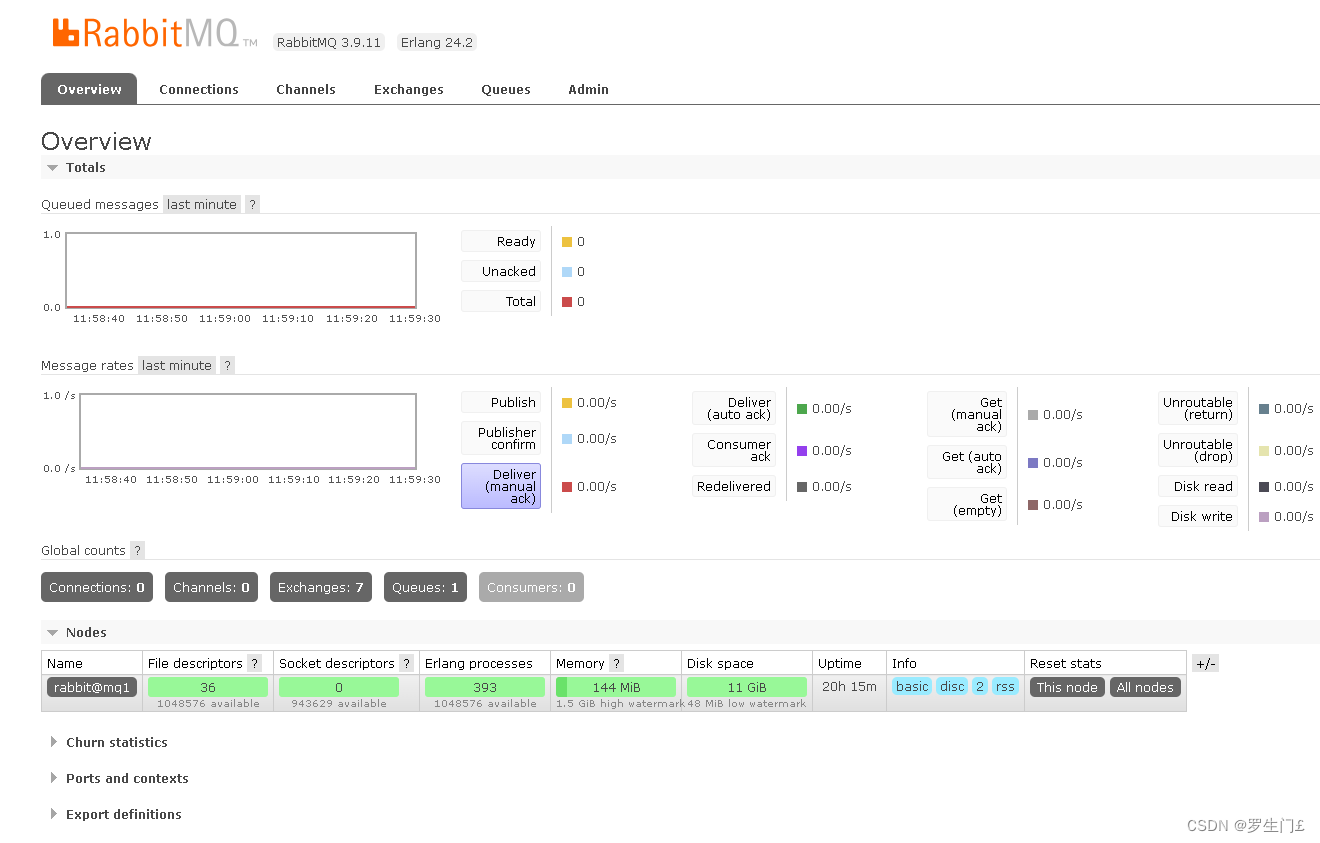This screenshot has height=843, width=1320.
Task: Click the Erlang 24.2 version label
Action: [436, 42]
